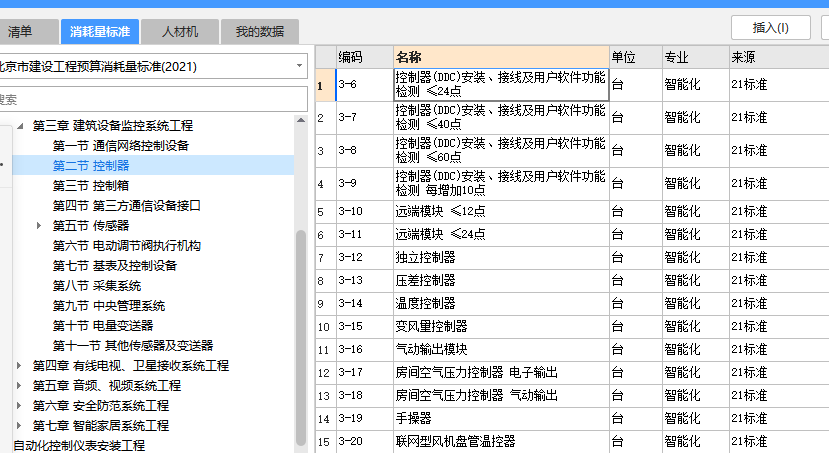Click the 名称 column header

tap(501, 57)
